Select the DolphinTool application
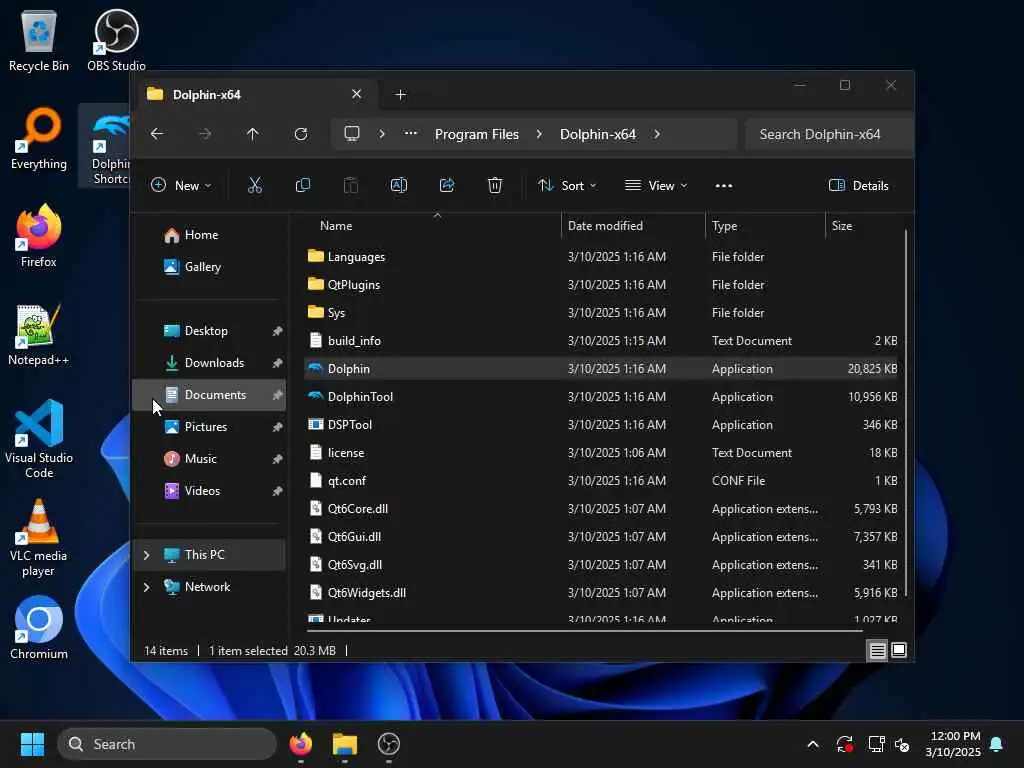Screen dimensions: 1024x768 pos(601,397)
